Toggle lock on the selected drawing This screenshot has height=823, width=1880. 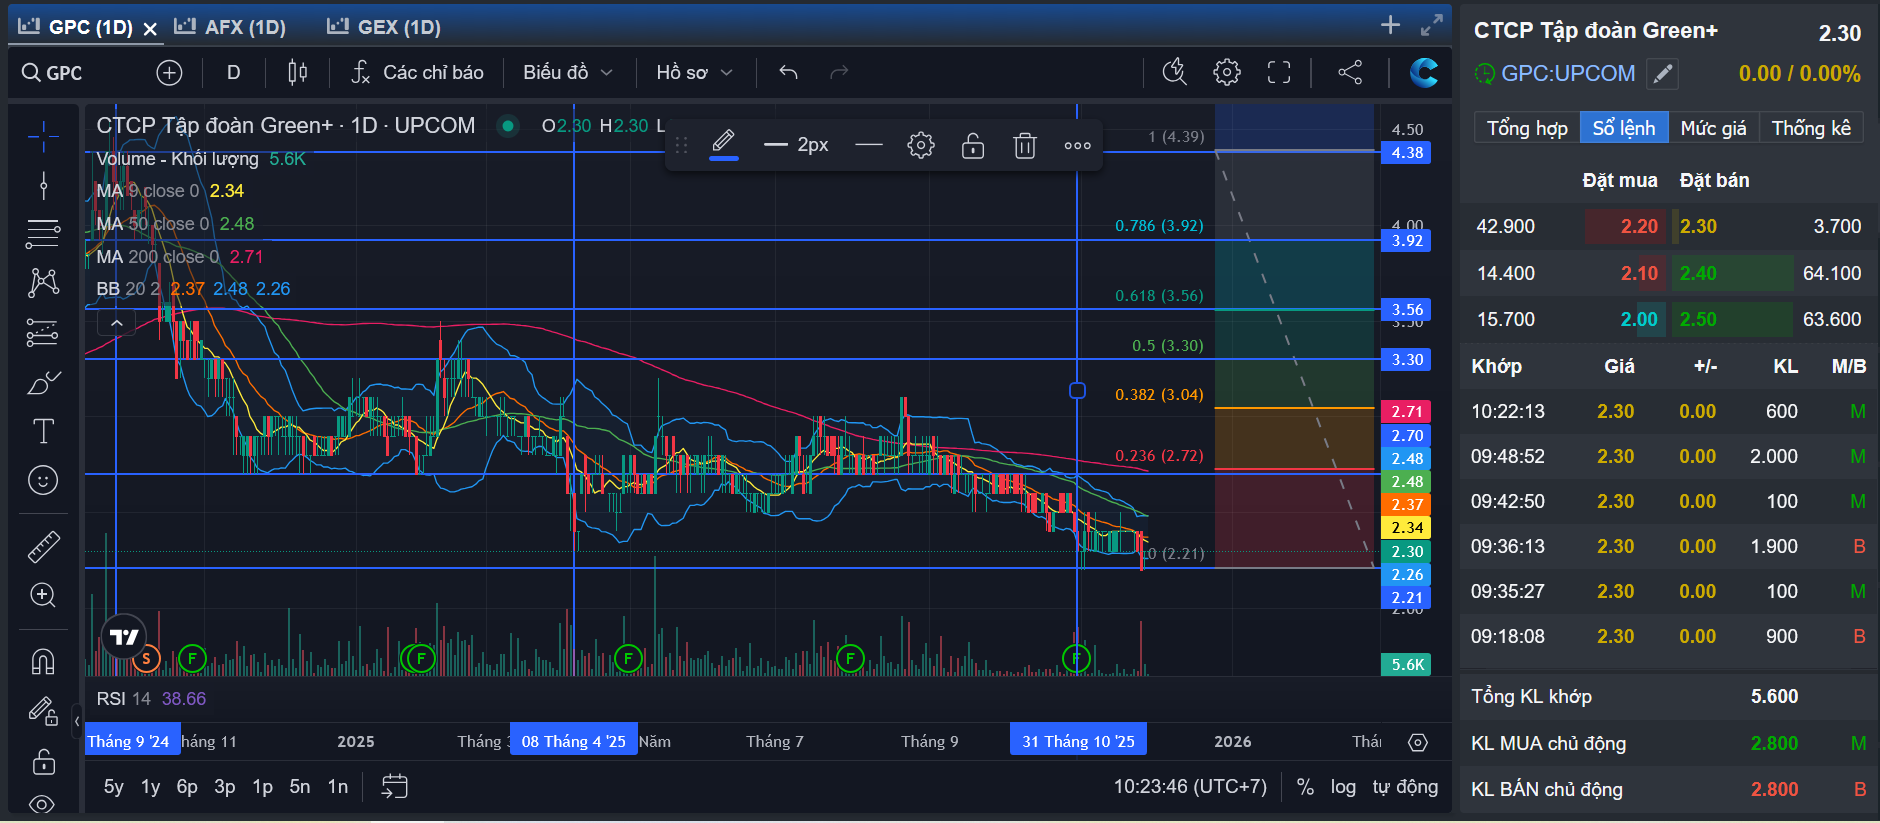point(973,146)
